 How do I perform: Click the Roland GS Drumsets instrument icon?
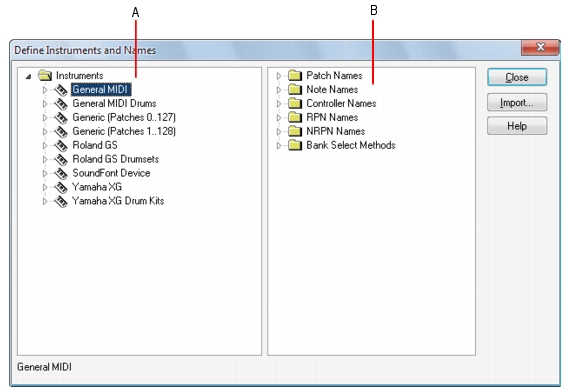(x=61, y=159)
